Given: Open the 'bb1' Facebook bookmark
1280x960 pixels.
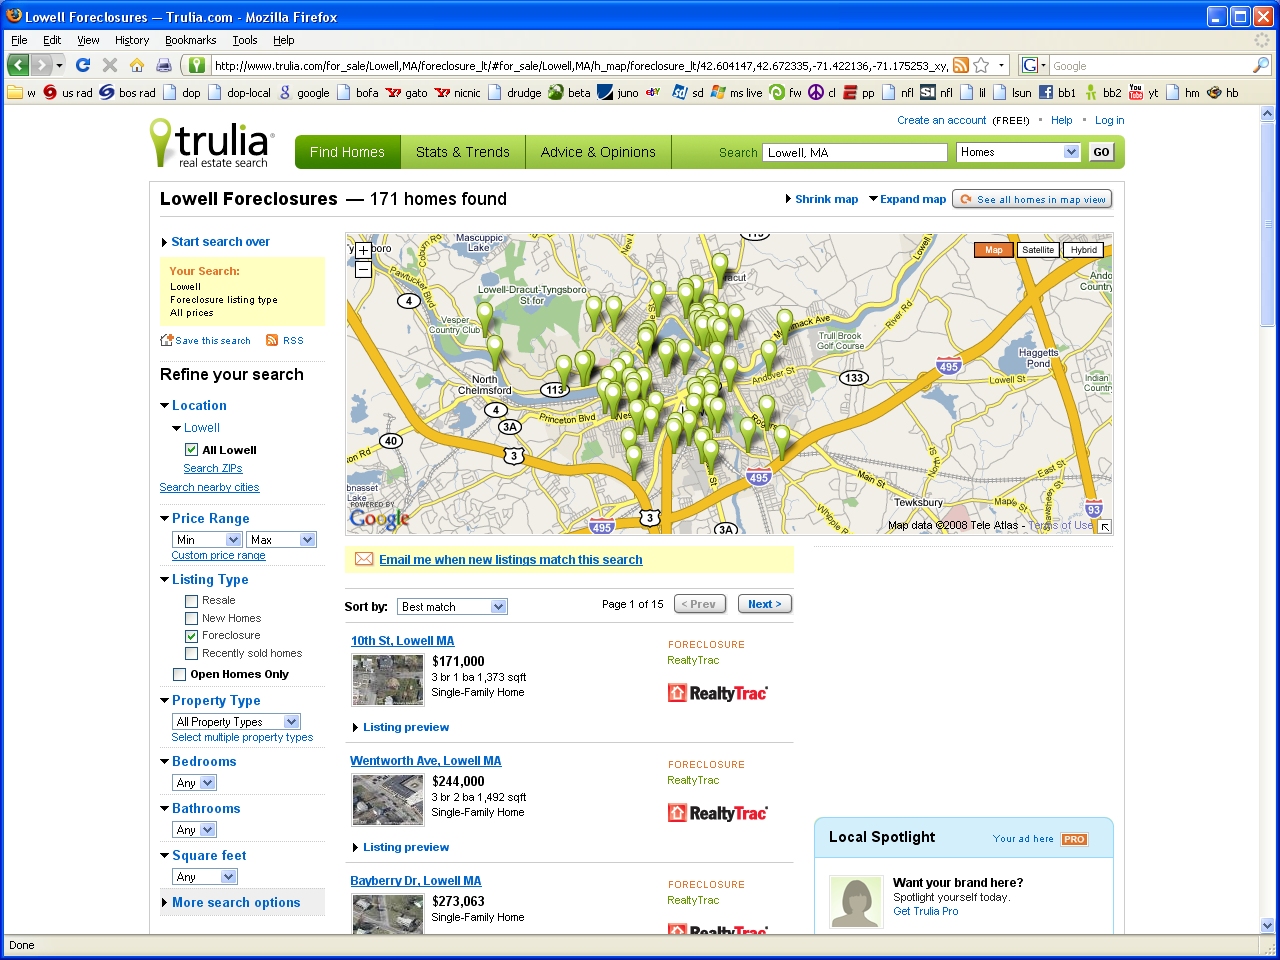Looking at the screenshot, I should [1057, 93].
